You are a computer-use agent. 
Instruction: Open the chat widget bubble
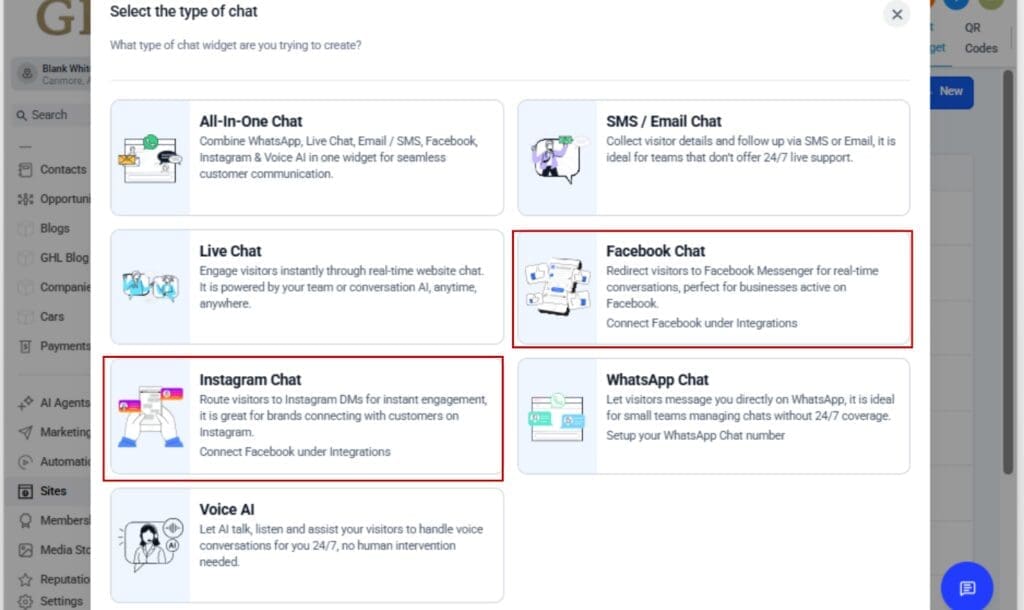pos(966,587)
